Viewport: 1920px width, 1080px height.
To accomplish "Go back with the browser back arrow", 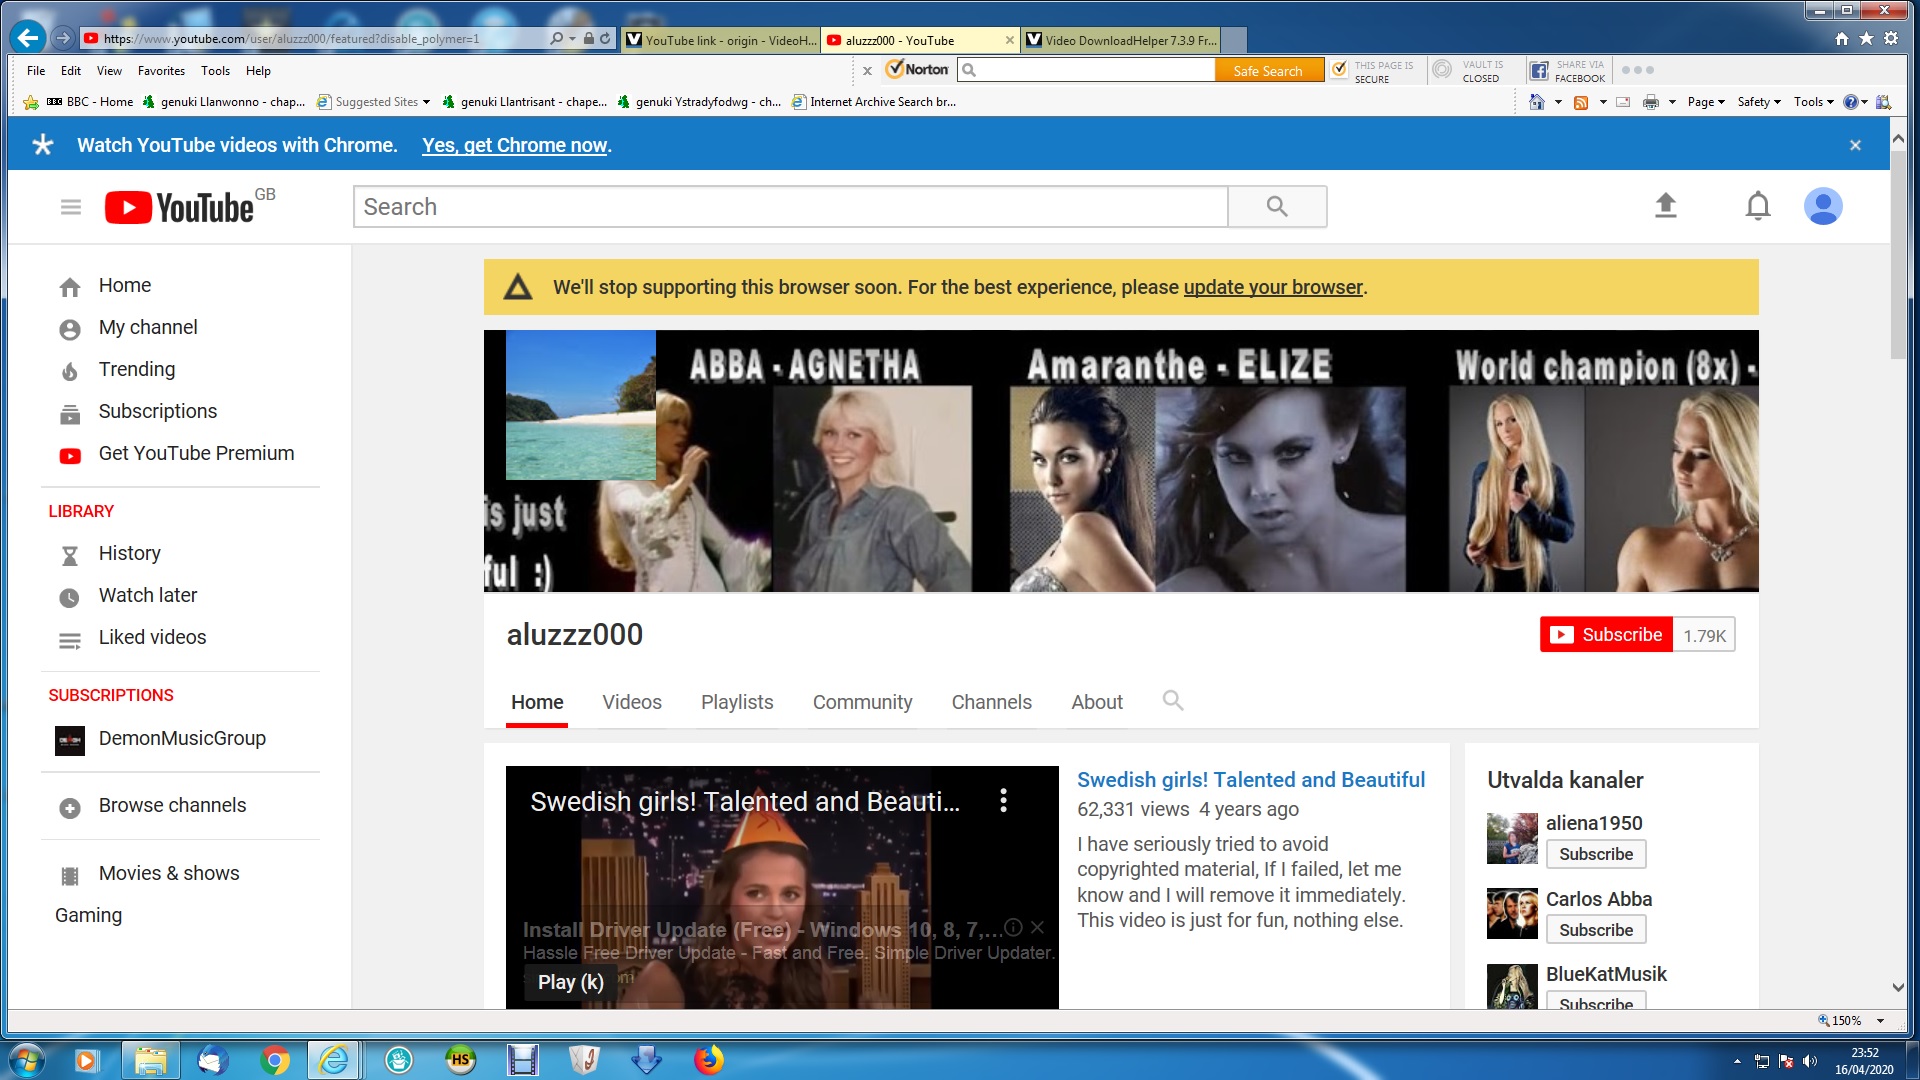I will pos(27,38).
